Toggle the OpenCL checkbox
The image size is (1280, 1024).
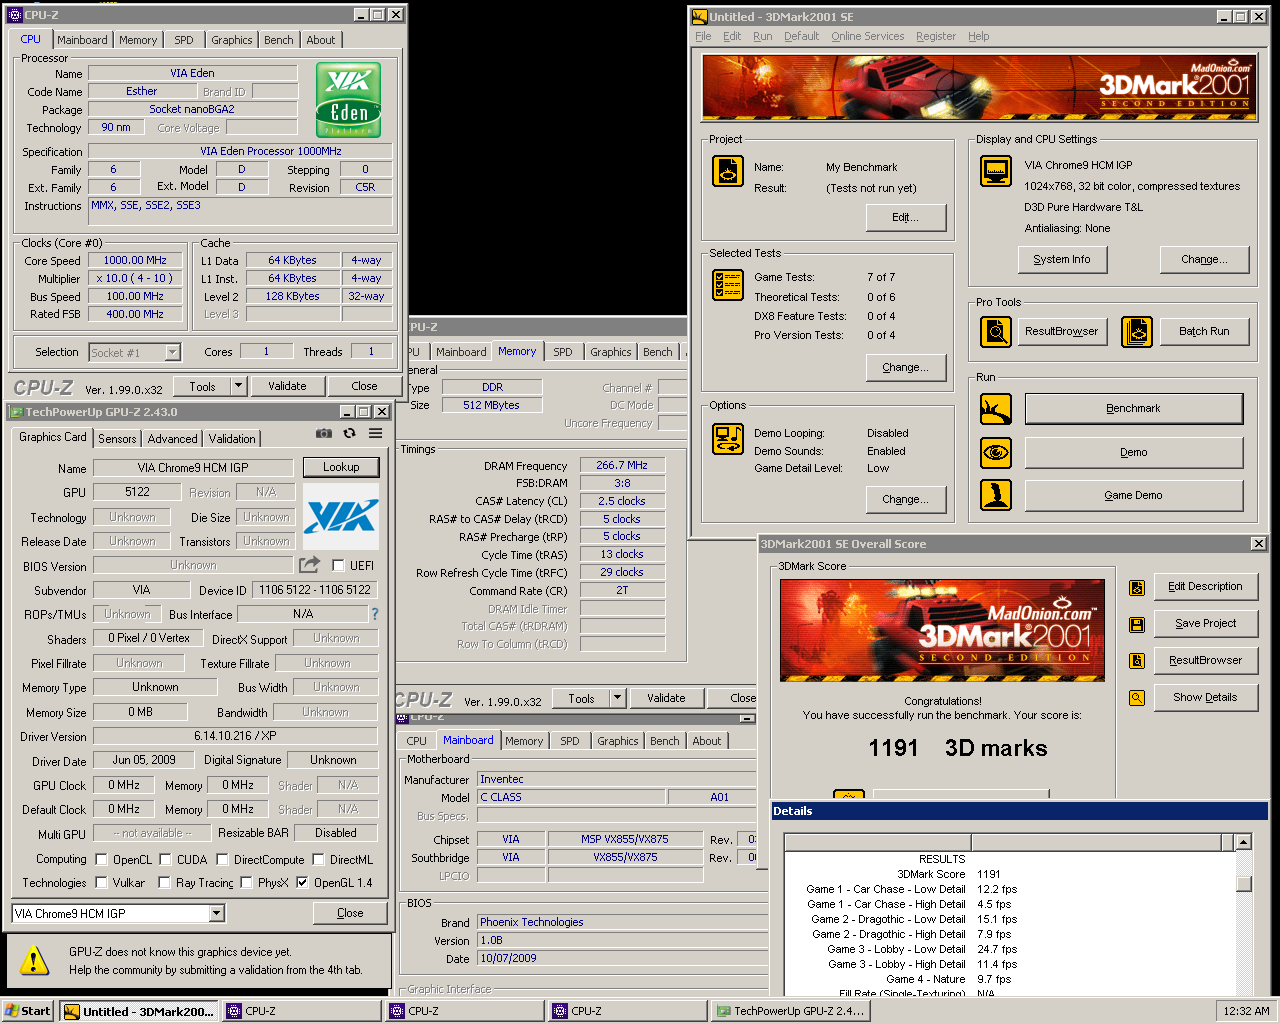click(101, 859)
